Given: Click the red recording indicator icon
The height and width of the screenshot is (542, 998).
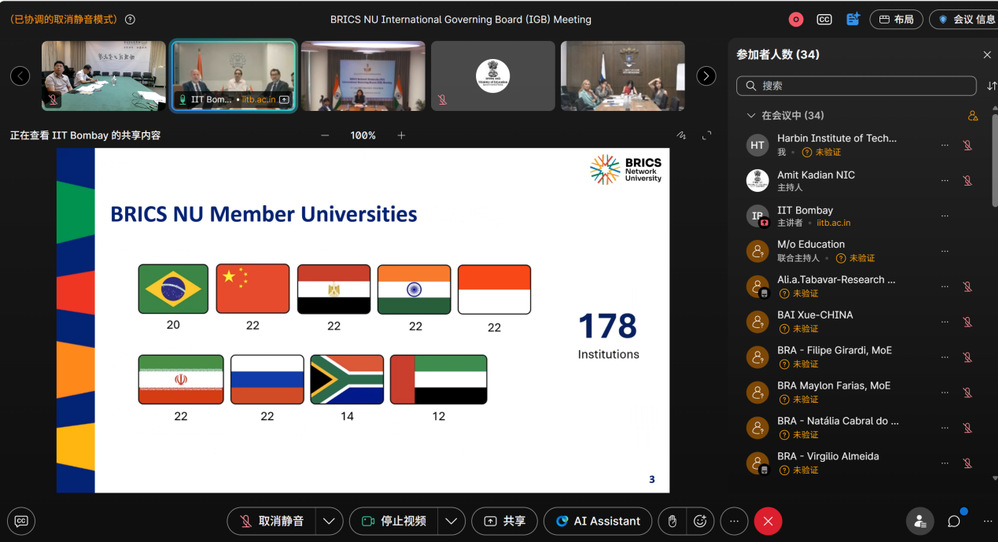Looking at the screenshot, I should [x=796, y=20].
